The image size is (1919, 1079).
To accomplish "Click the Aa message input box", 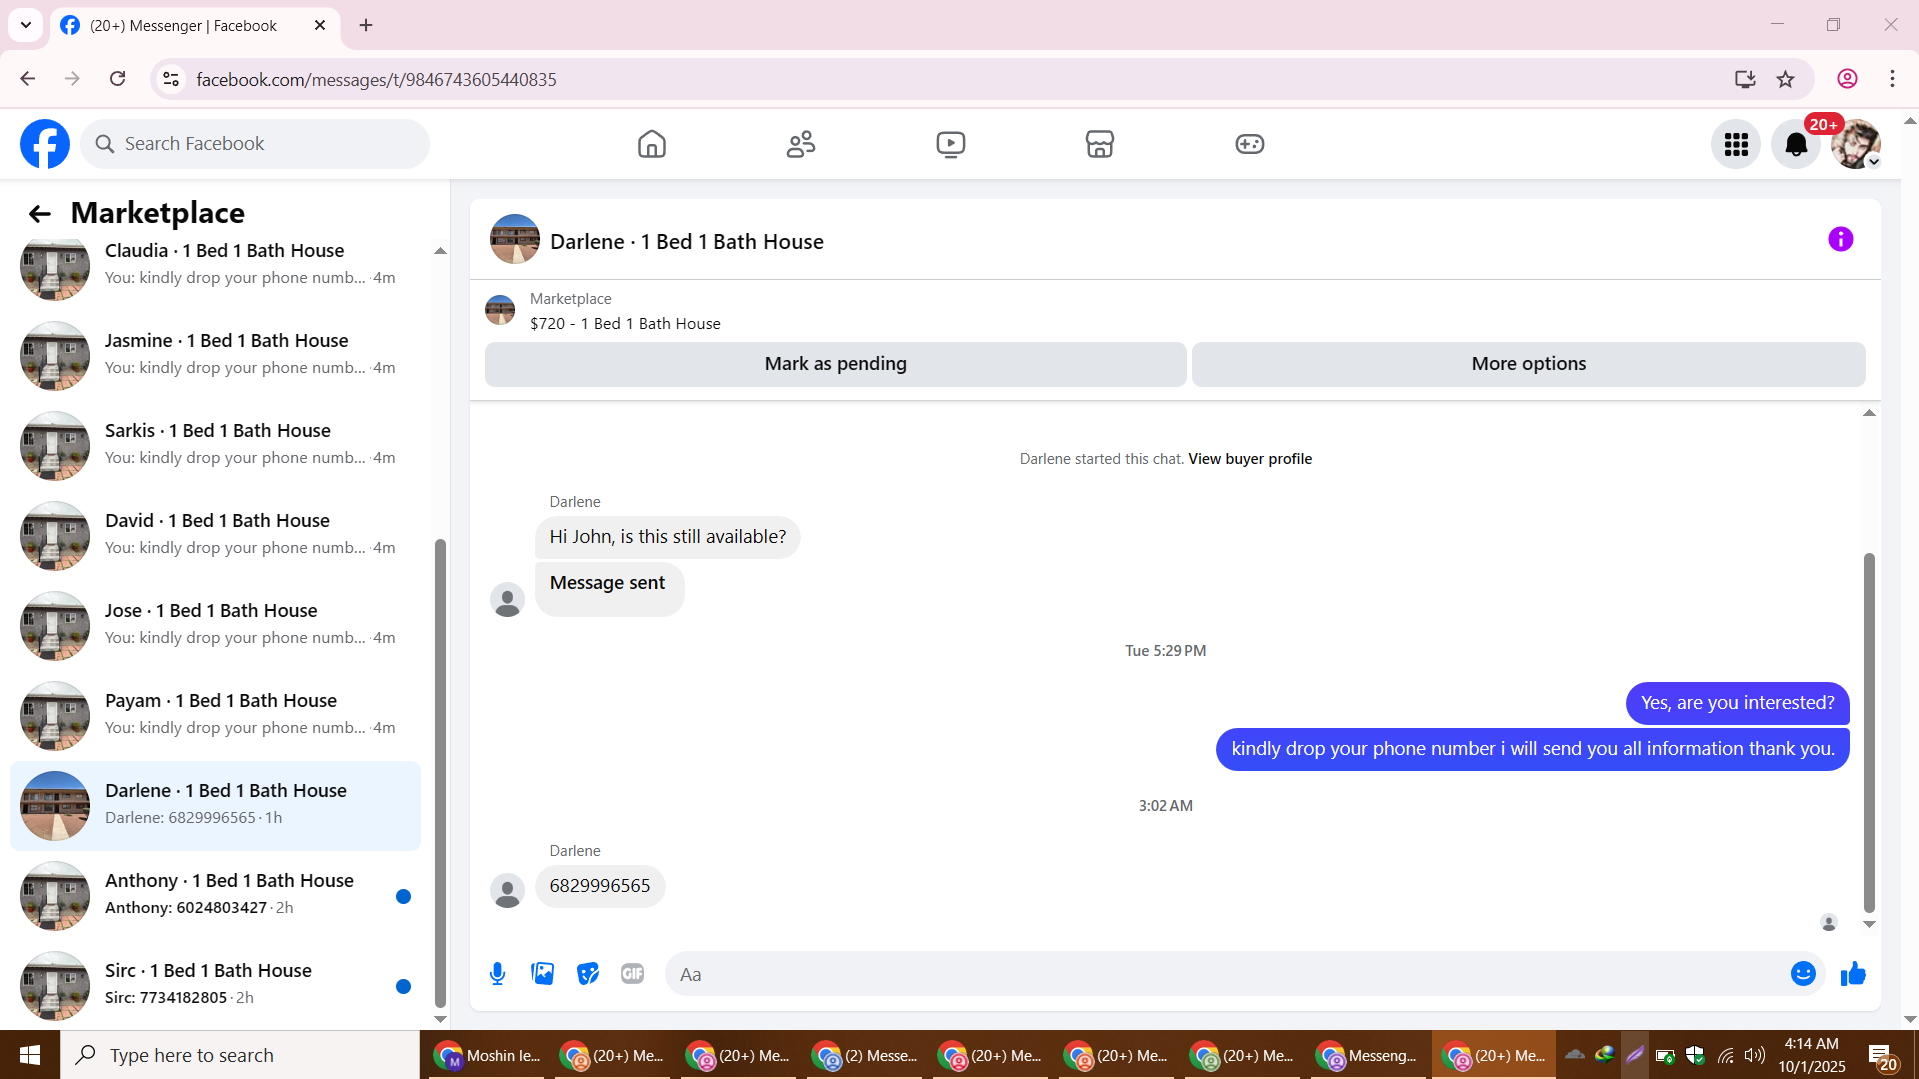I will coord(1225,974).
